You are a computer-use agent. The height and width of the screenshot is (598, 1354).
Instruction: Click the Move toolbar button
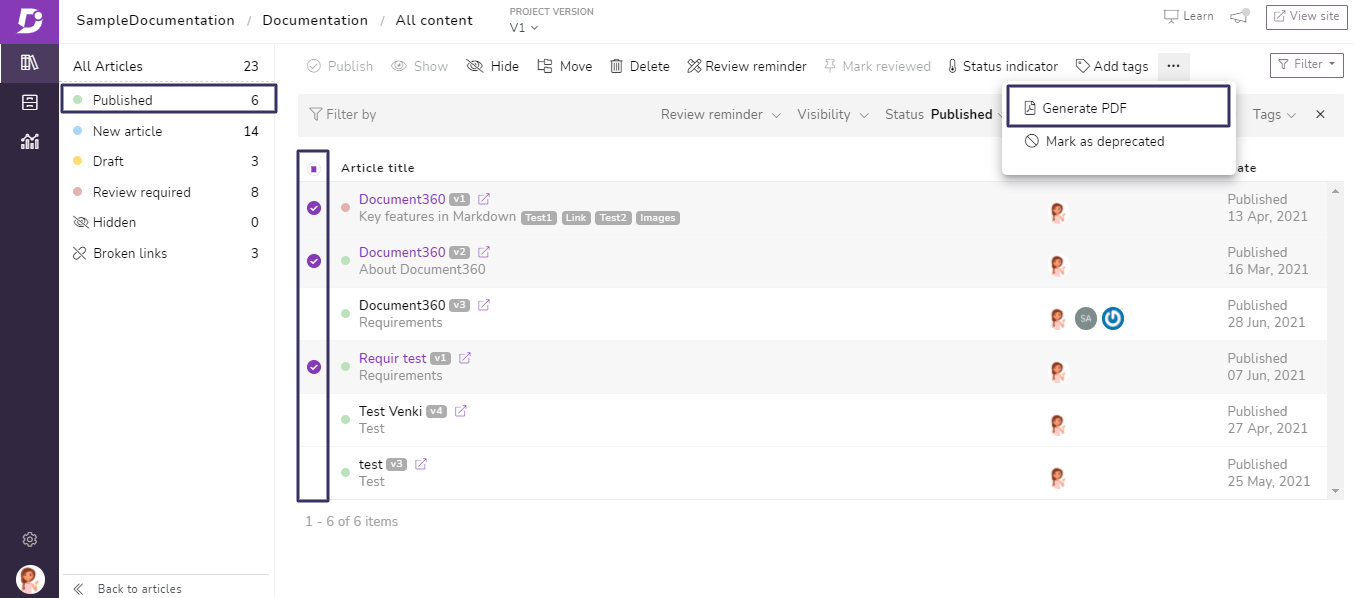point(565,66)
